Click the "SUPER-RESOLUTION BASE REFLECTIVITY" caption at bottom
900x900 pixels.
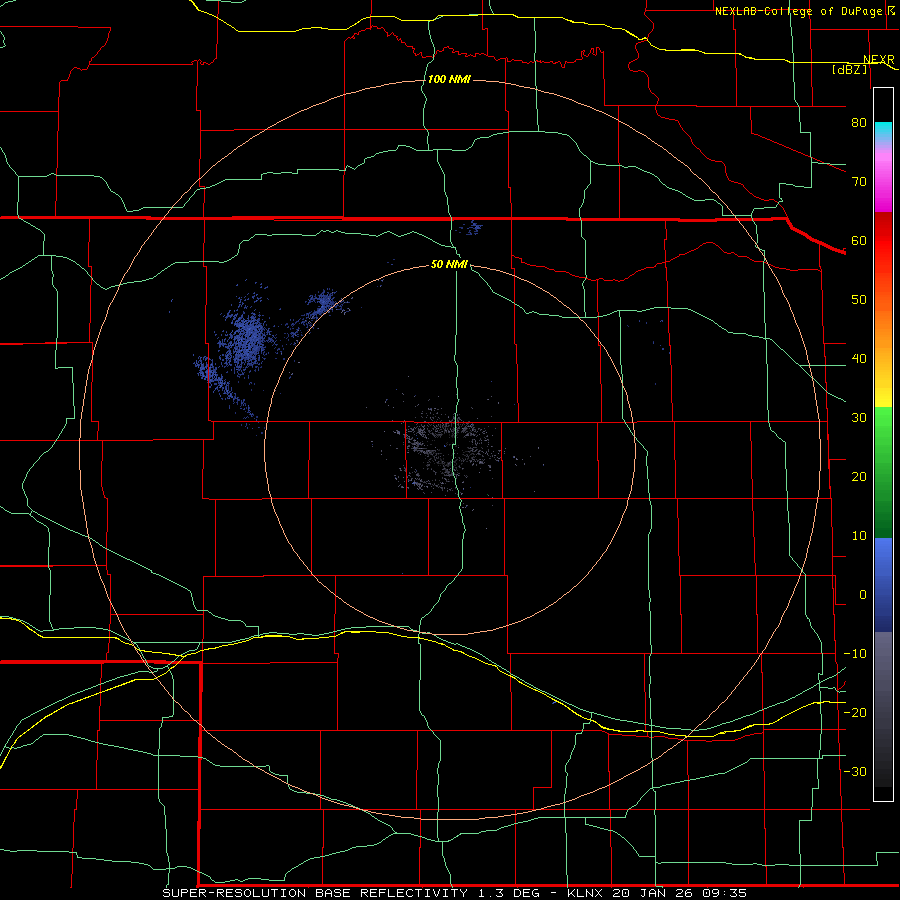(316, 893)
